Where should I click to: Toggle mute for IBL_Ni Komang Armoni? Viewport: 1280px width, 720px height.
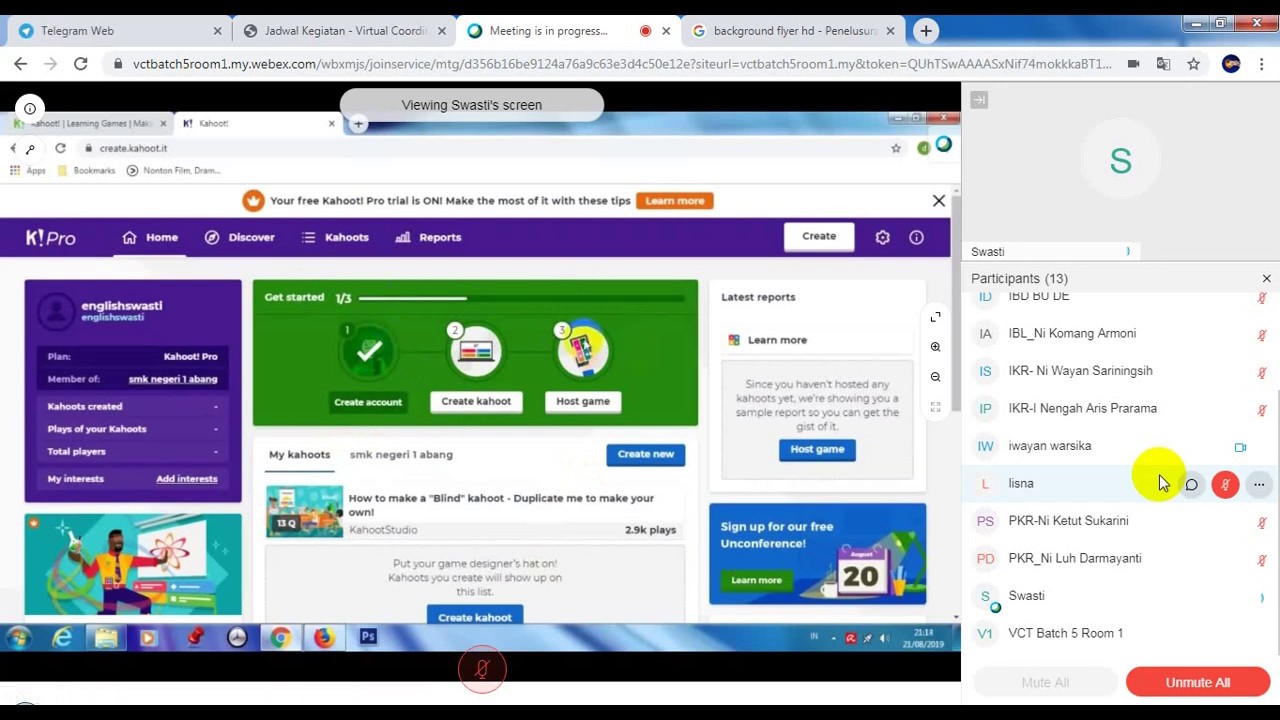1262,335
